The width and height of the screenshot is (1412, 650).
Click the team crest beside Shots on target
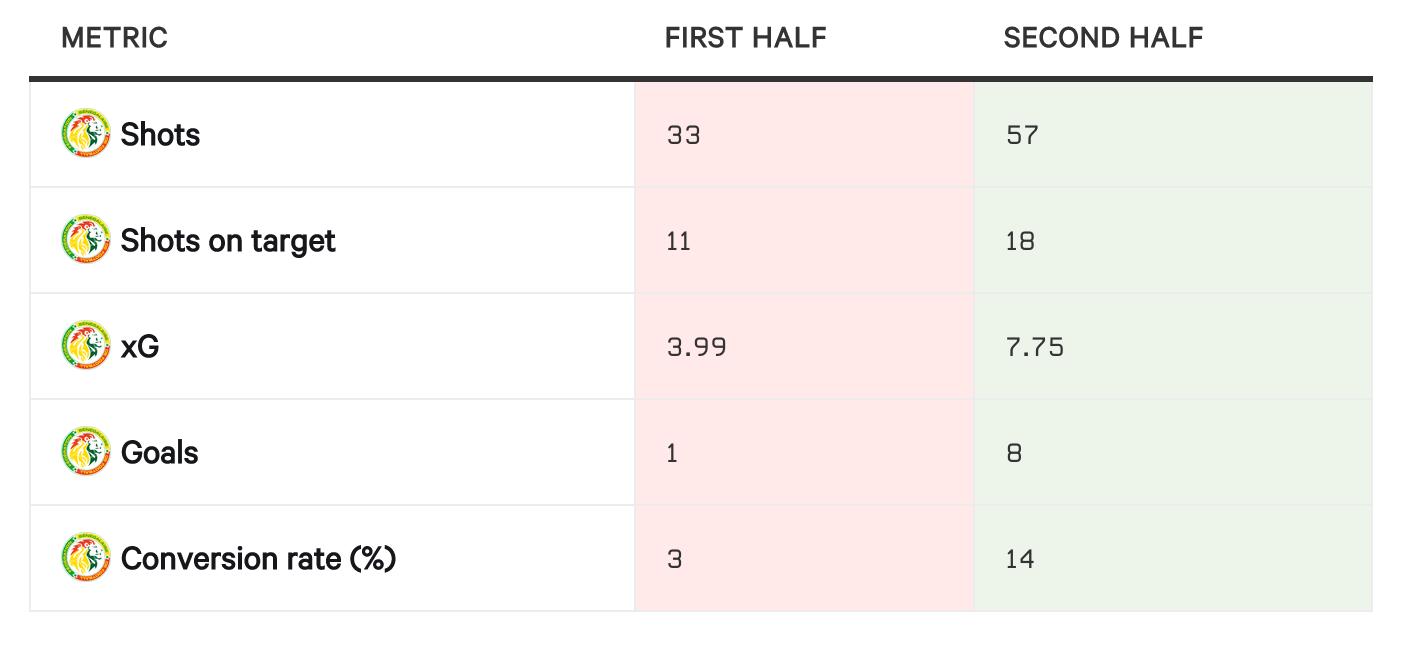pyautogui.click(x=86, y=240)
